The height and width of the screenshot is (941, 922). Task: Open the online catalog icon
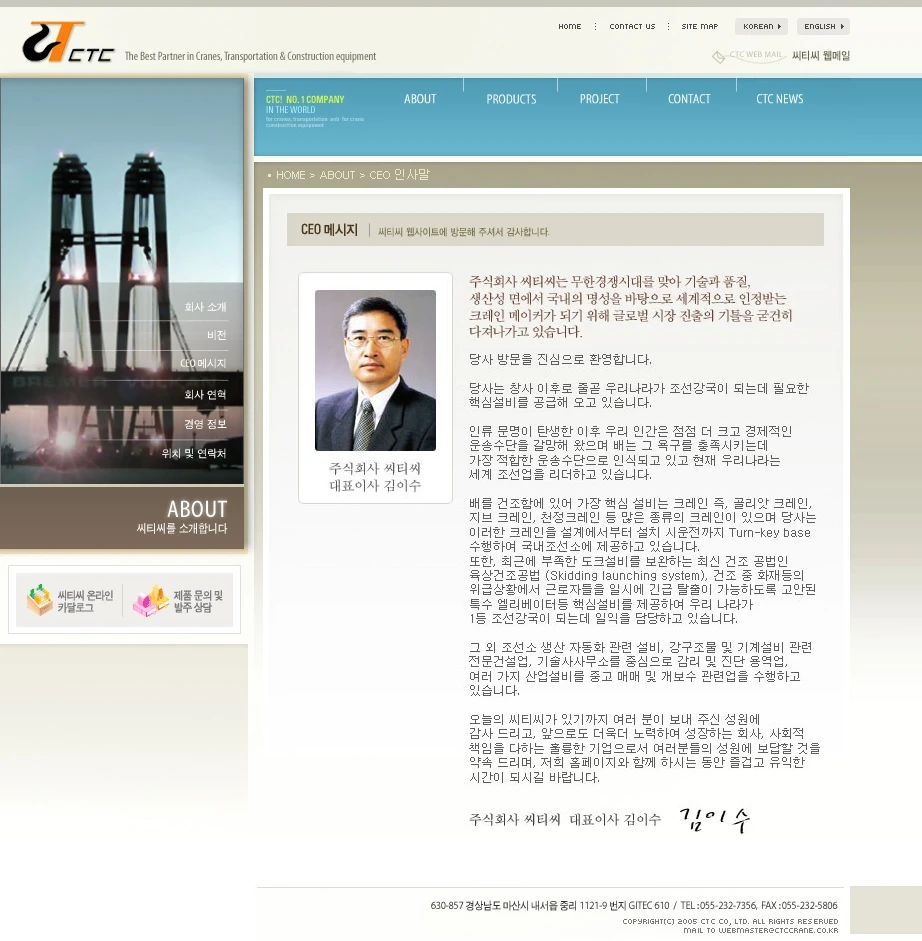pyautogui.click(x=40, y=600)
